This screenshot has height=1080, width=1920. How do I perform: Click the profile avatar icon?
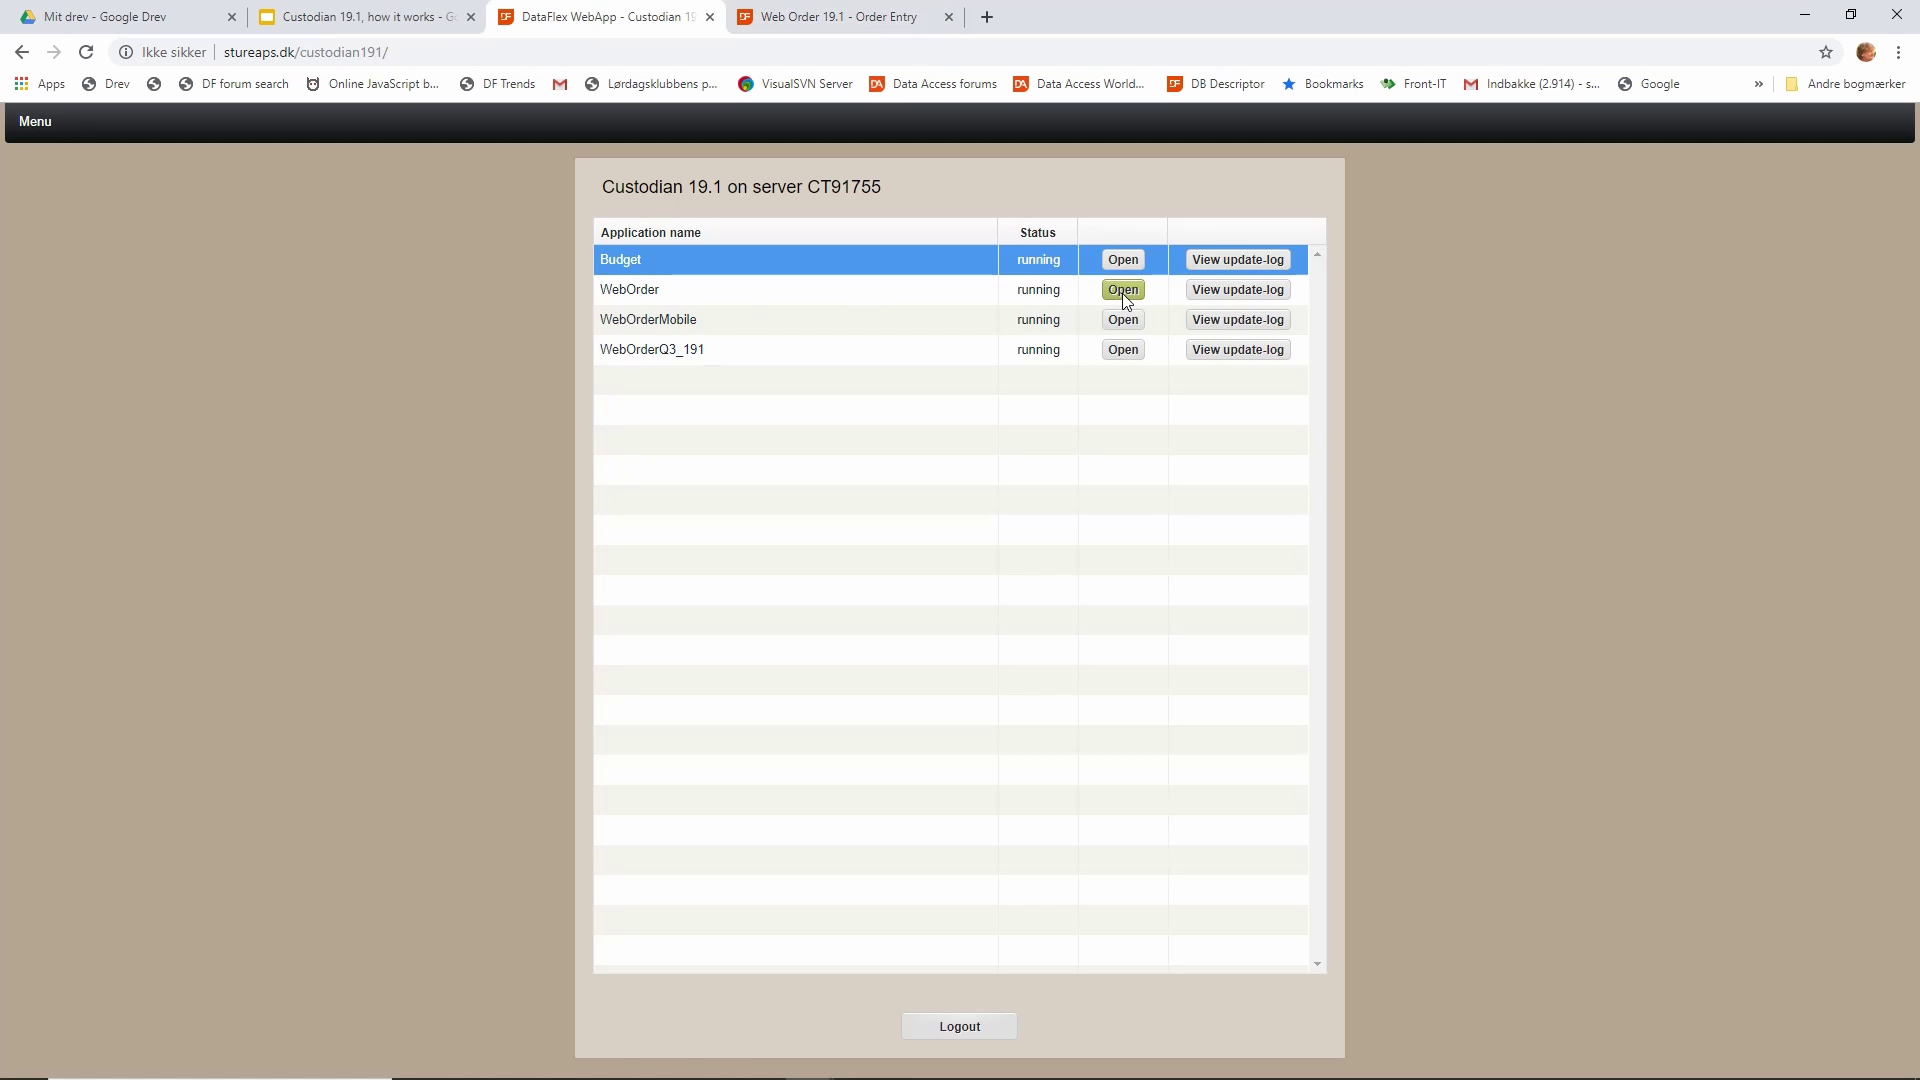click(1866, 52)
